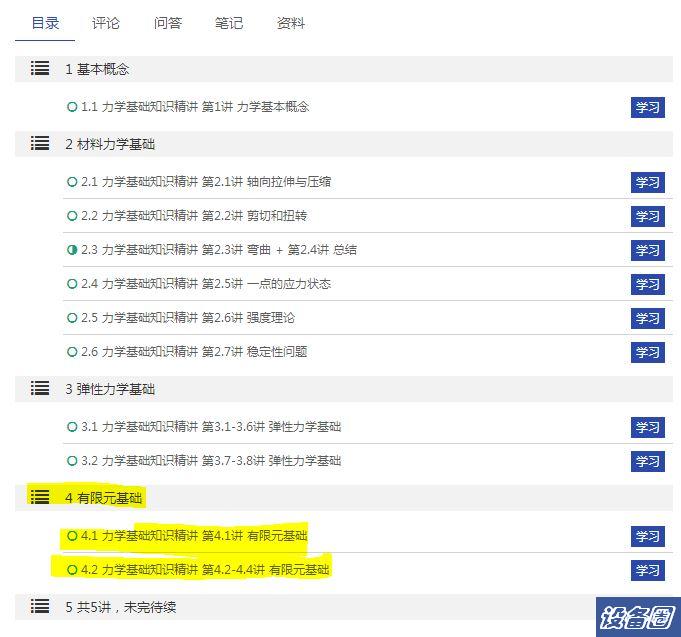Click the list icon beside 1 基本概念
681x637 pixels.
[40, 69]
